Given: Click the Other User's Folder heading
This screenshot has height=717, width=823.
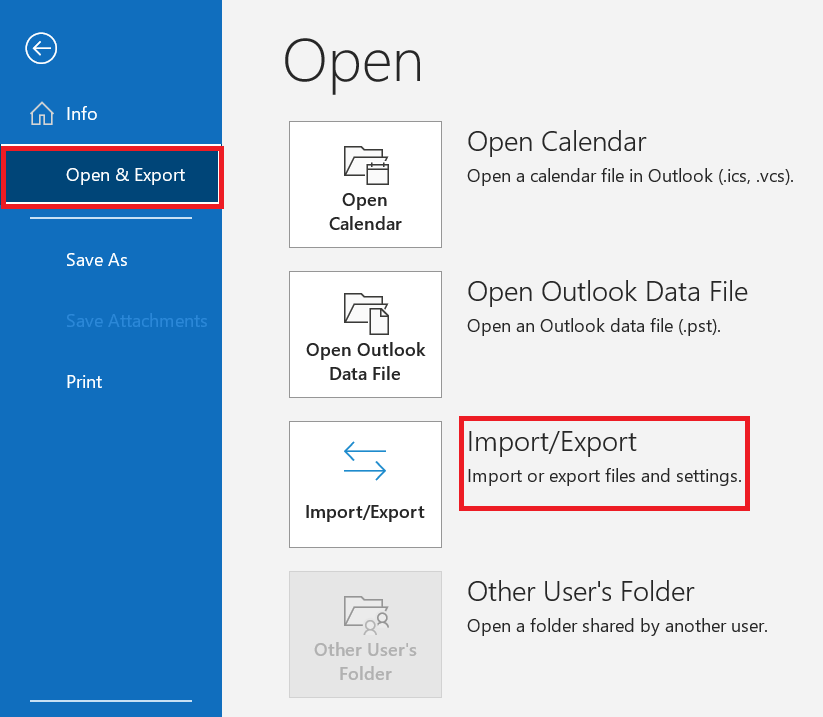Looking at the screenshot, I should (581, 592).
